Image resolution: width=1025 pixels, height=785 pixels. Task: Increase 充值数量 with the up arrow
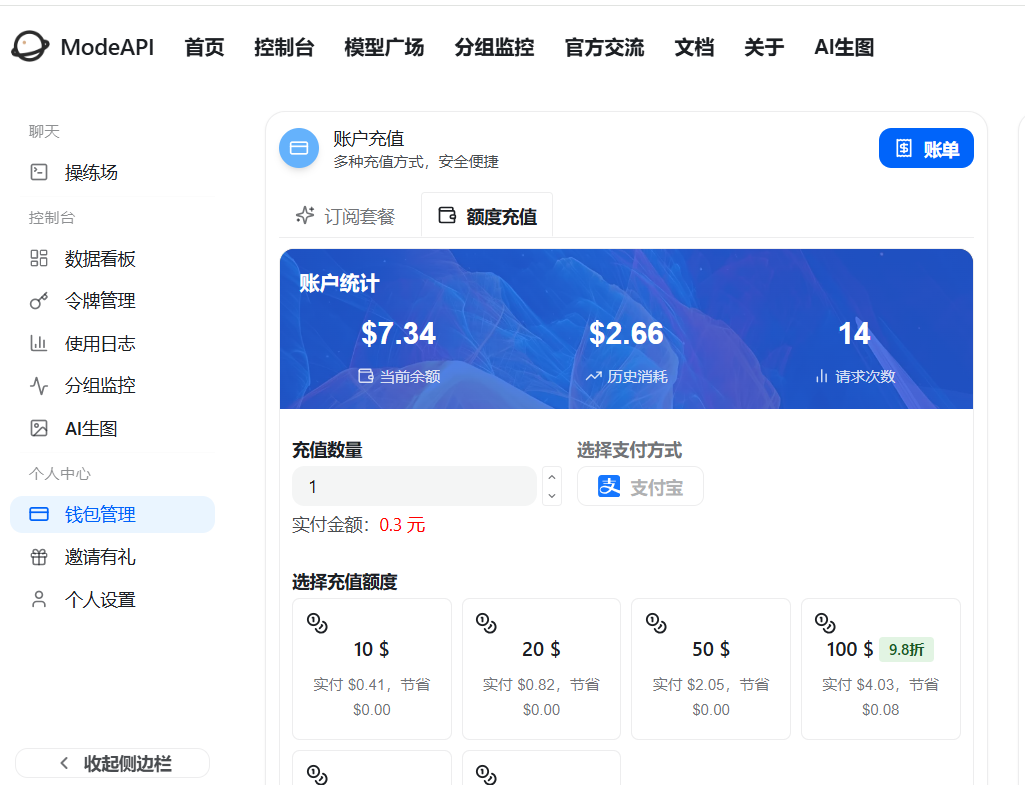(552, 477)
